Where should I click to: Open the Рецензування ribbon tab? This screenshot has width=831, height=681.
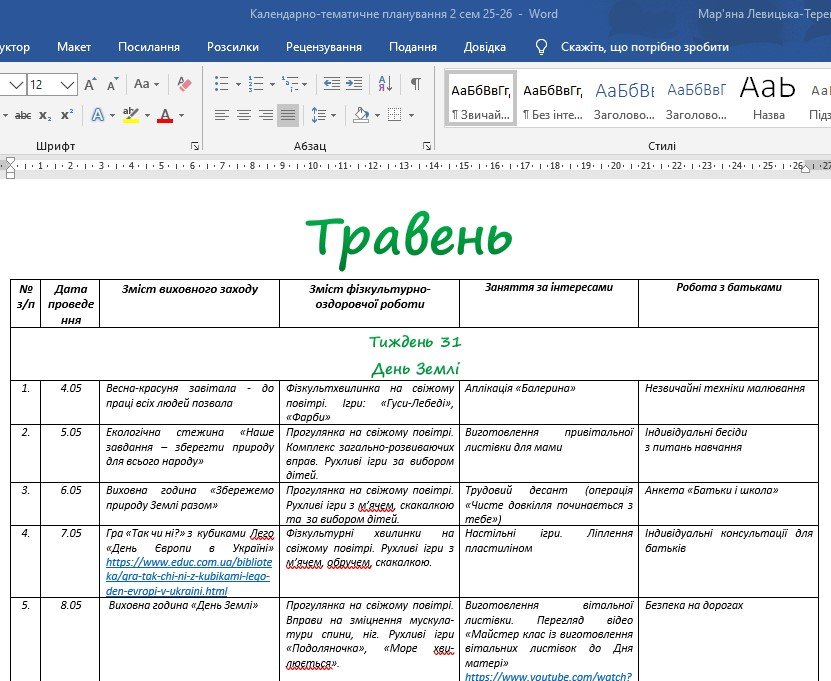(323, 47)
